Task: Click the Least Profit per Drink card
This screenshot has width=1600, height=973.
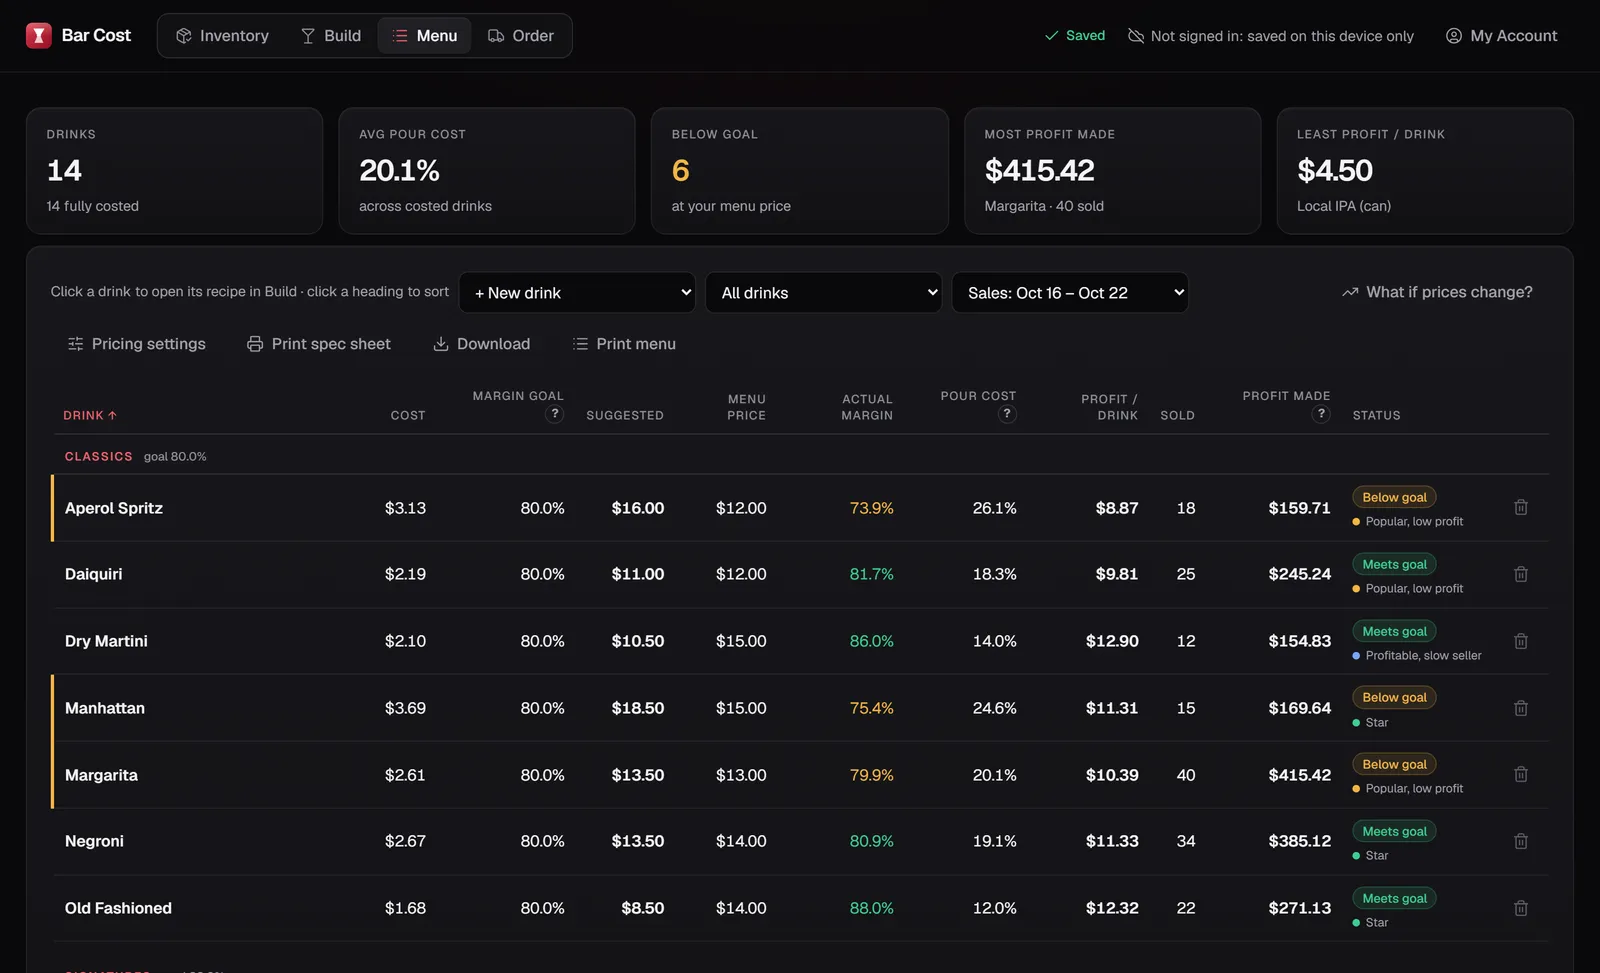Action: pyautogui.click(x=1425, y=171)
